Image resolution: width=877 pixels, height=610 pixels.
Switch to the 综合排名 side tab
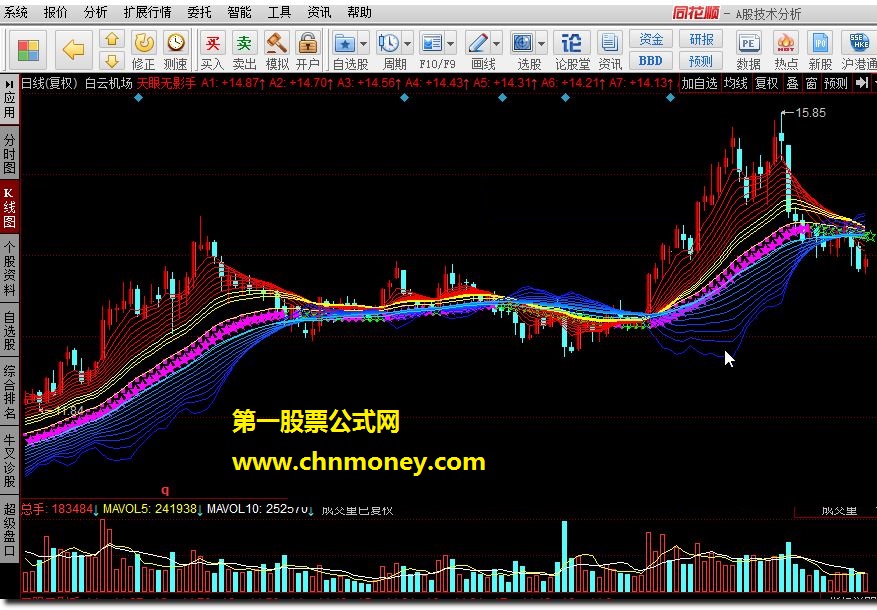pyautogui.click(x=10, y=392)
